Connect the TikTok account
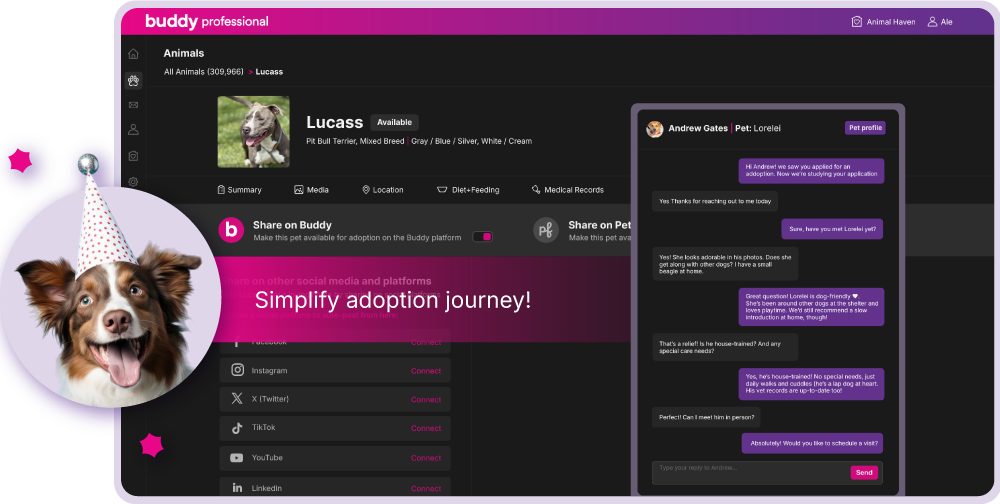 pos(426,428)
